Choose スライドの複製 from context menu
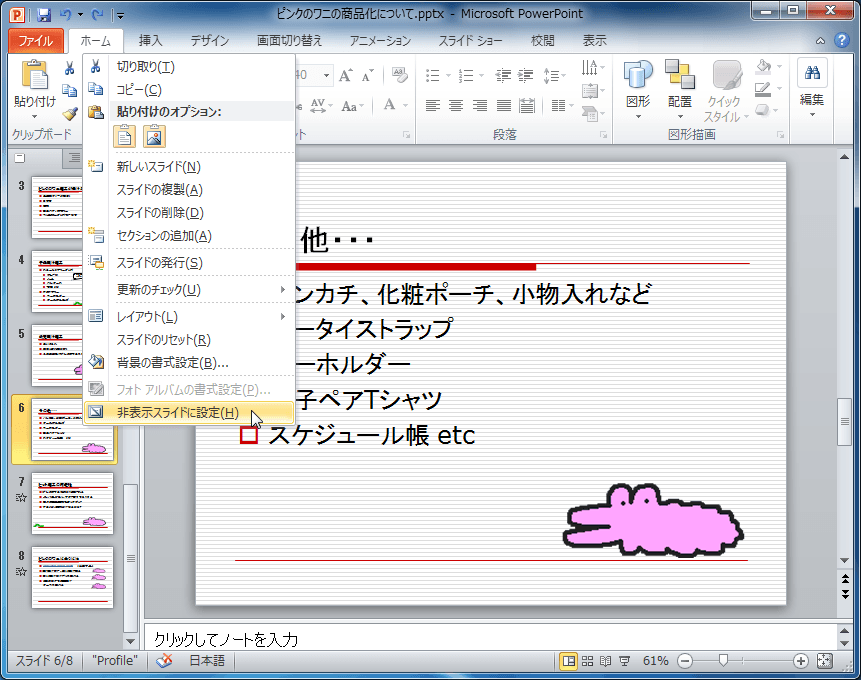 189,190
